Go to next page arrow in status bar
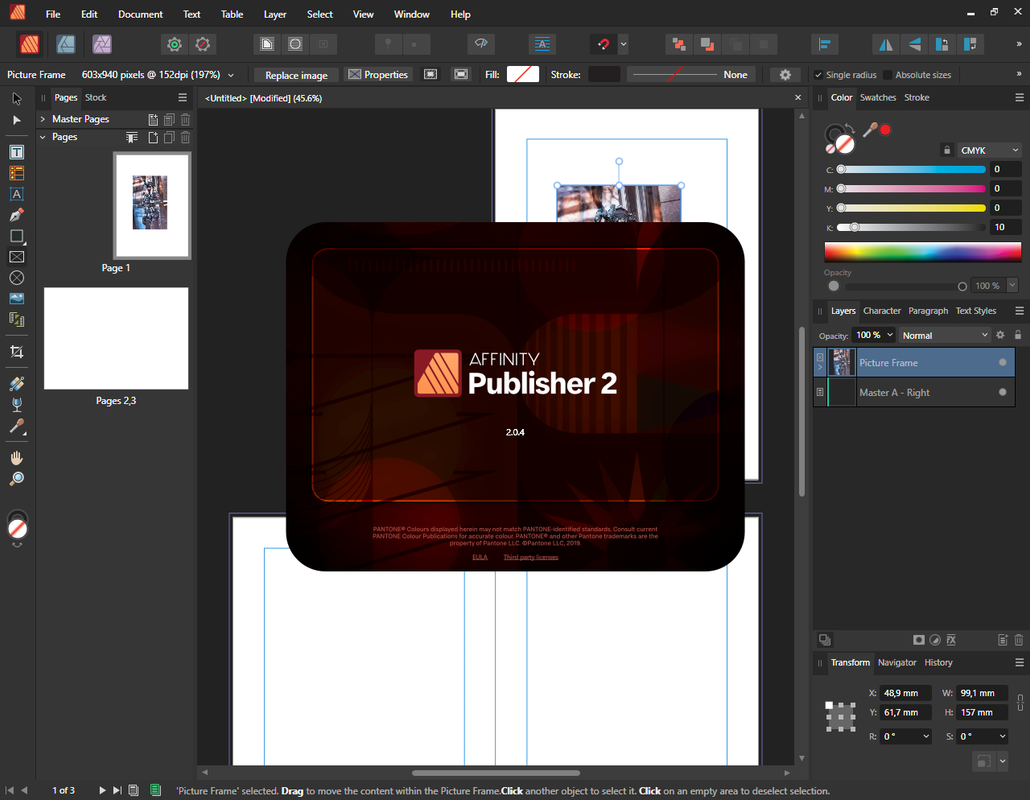This screenshot has height=800, width=1030. click(x=102, y=790)
